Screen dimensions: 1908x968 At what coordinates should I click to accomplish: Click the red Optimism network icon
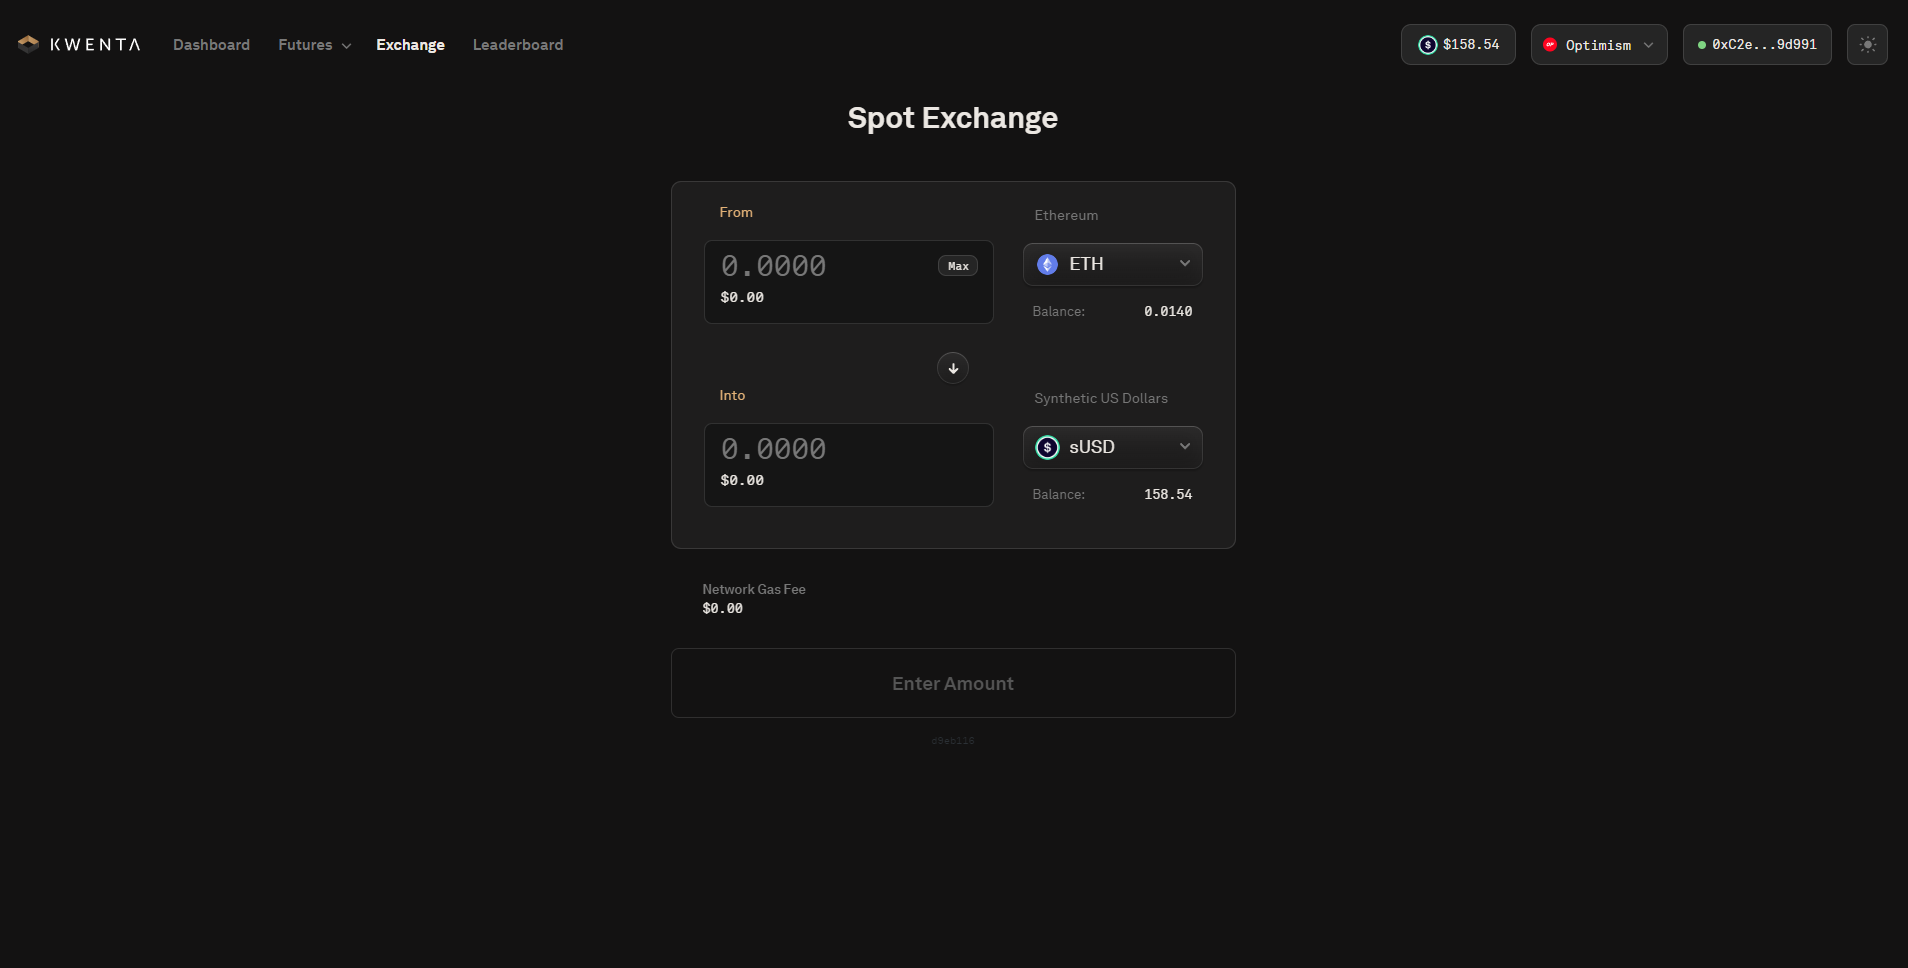pyautogui.click(x=1550, y=45)
